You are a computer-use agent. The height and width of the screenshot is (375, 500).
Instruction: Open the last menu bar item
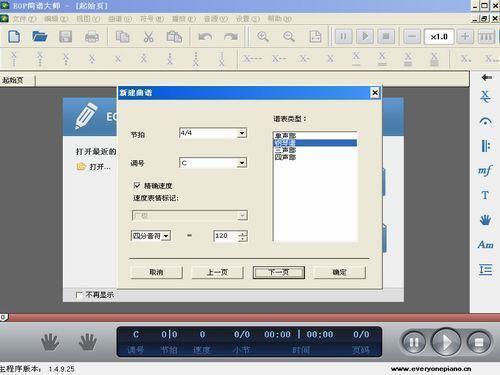280,19
